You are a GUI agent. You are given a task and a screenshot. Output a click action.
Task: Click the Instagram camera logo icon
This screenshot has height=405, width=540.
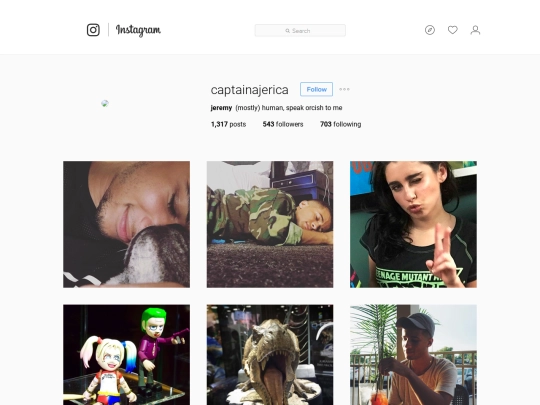pos(93,30)
